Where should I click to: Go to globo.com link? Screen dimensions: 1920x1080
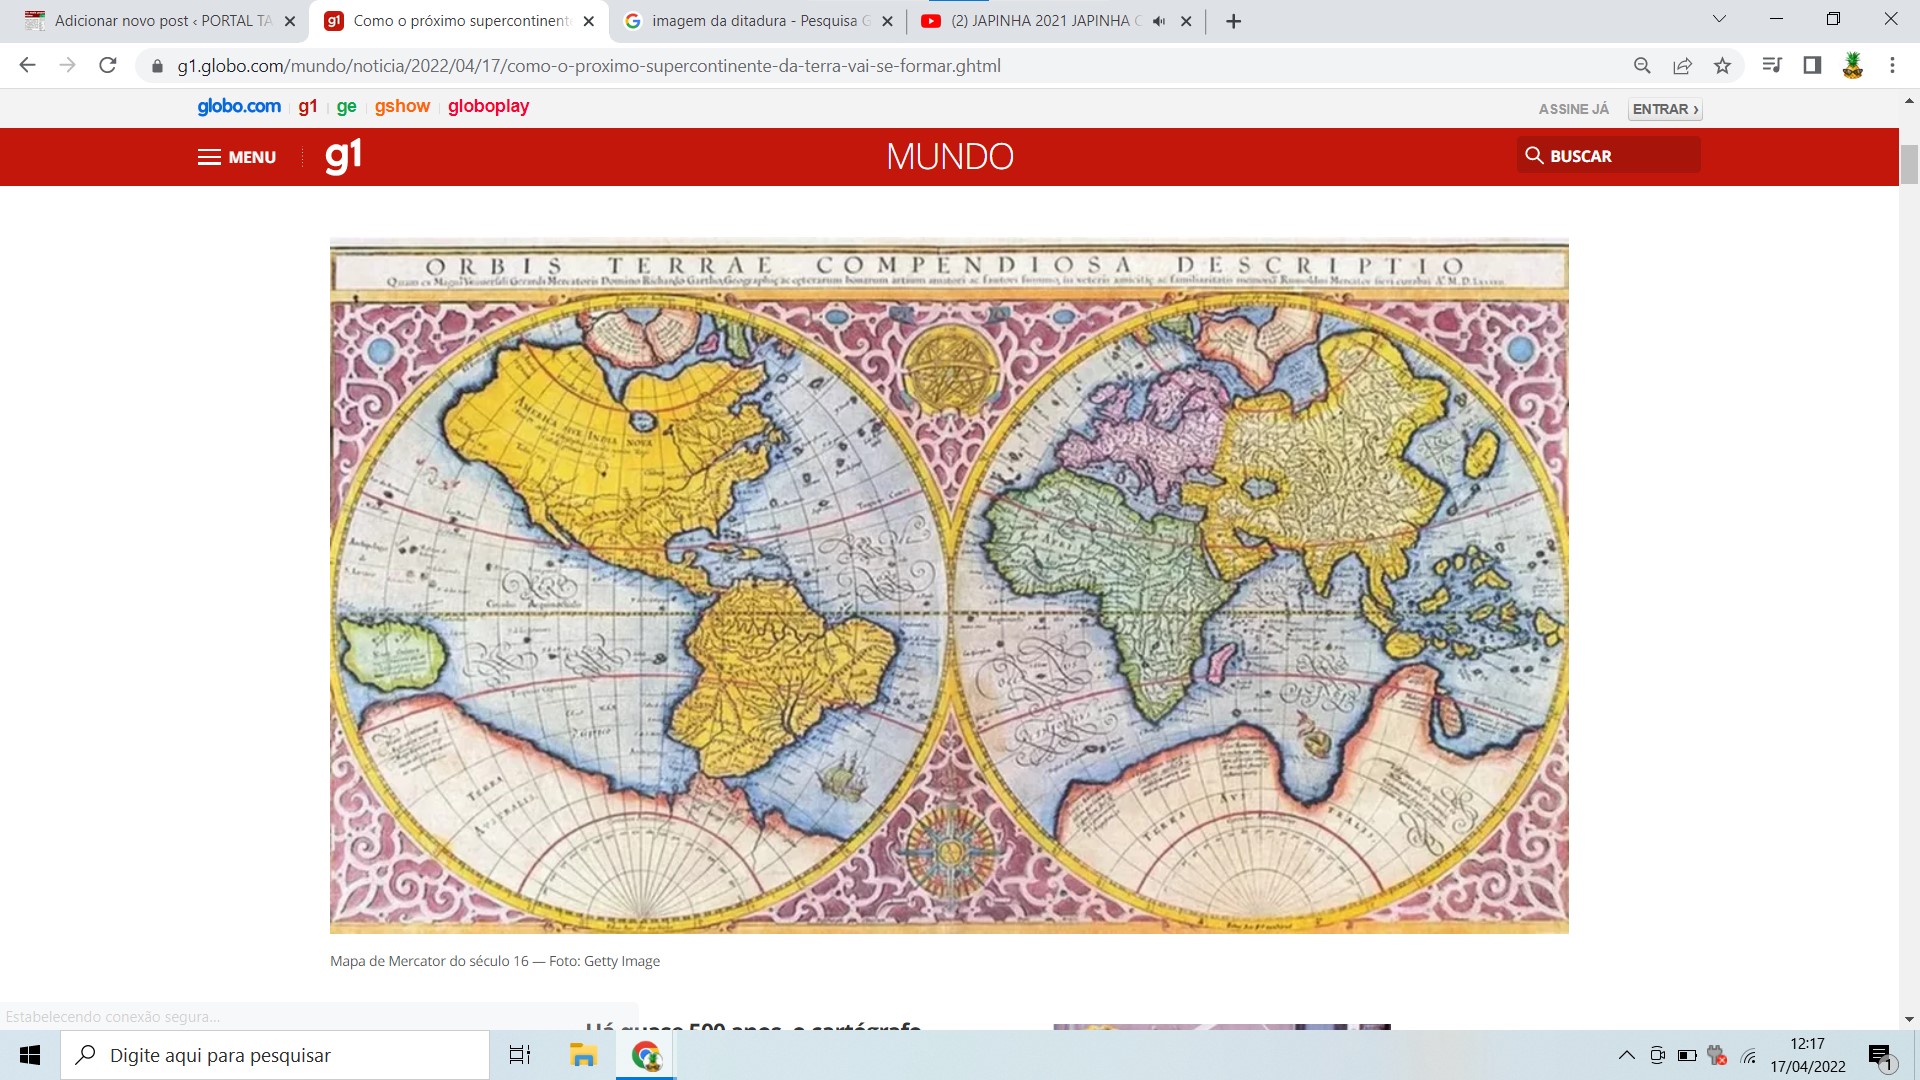(x=239, y=106)
